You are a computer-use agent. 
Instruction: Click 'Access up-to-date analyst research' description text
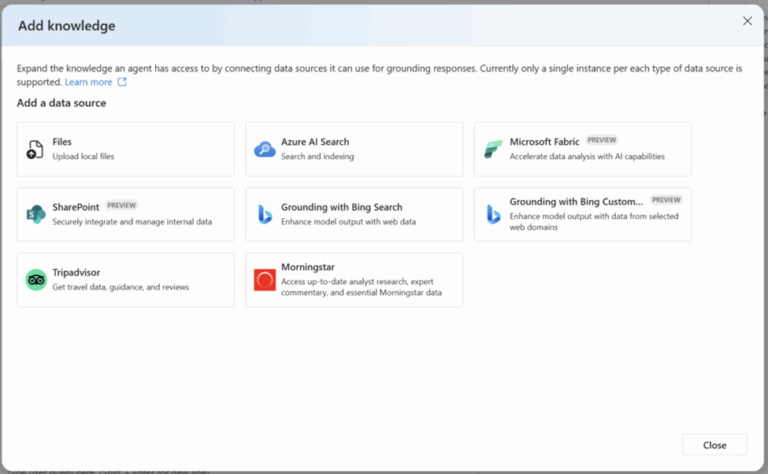(361, 287)
